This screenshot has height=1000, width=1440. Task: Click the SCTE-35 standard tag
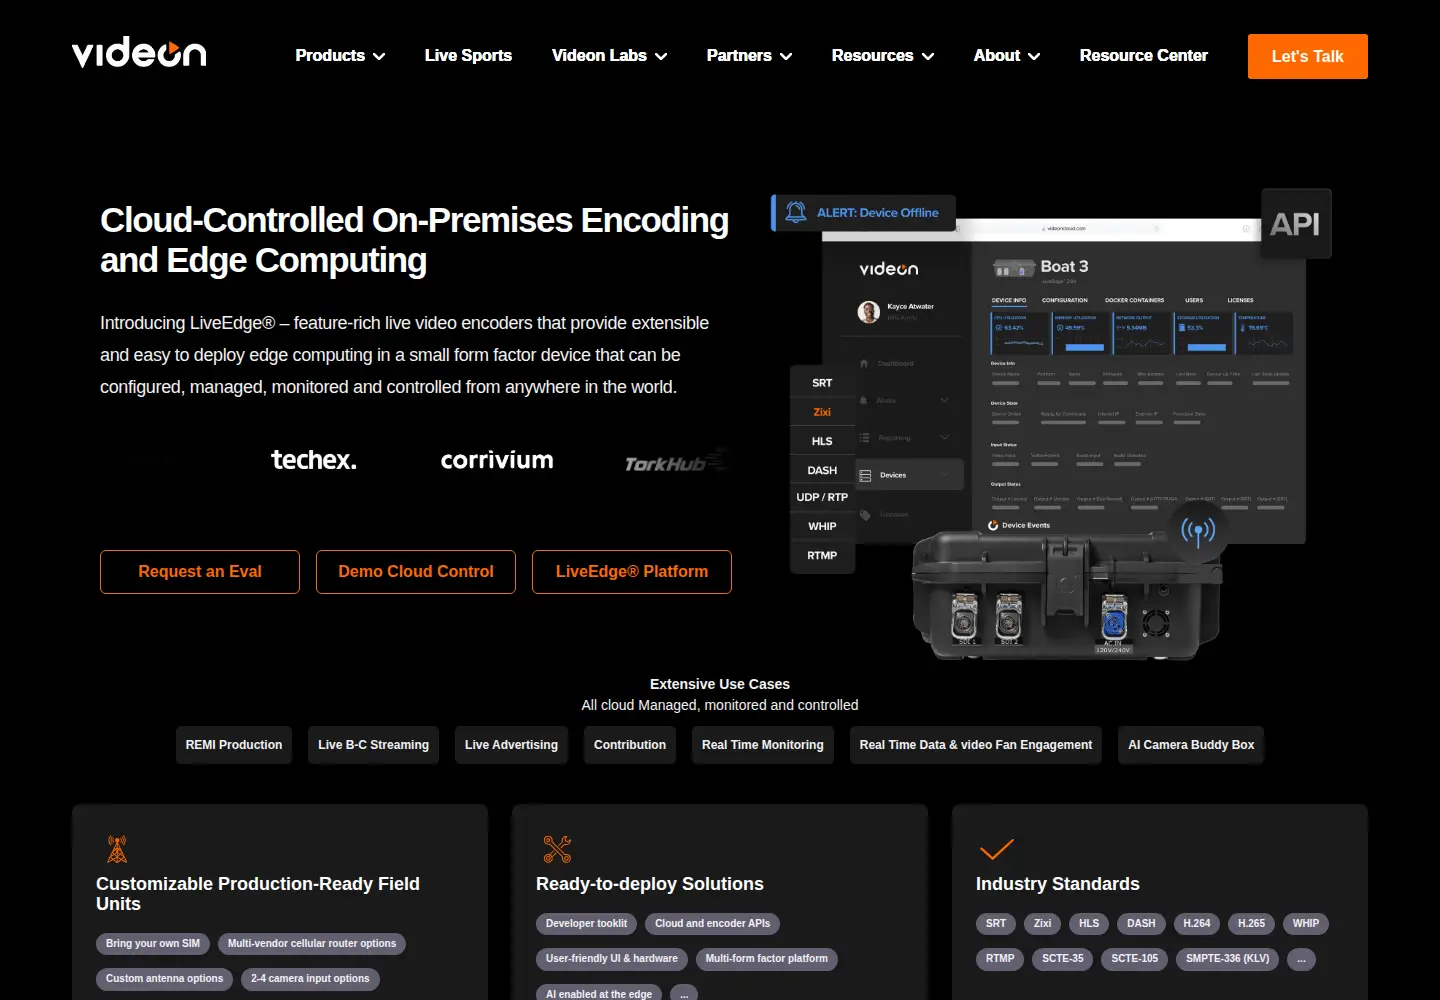1063,959
